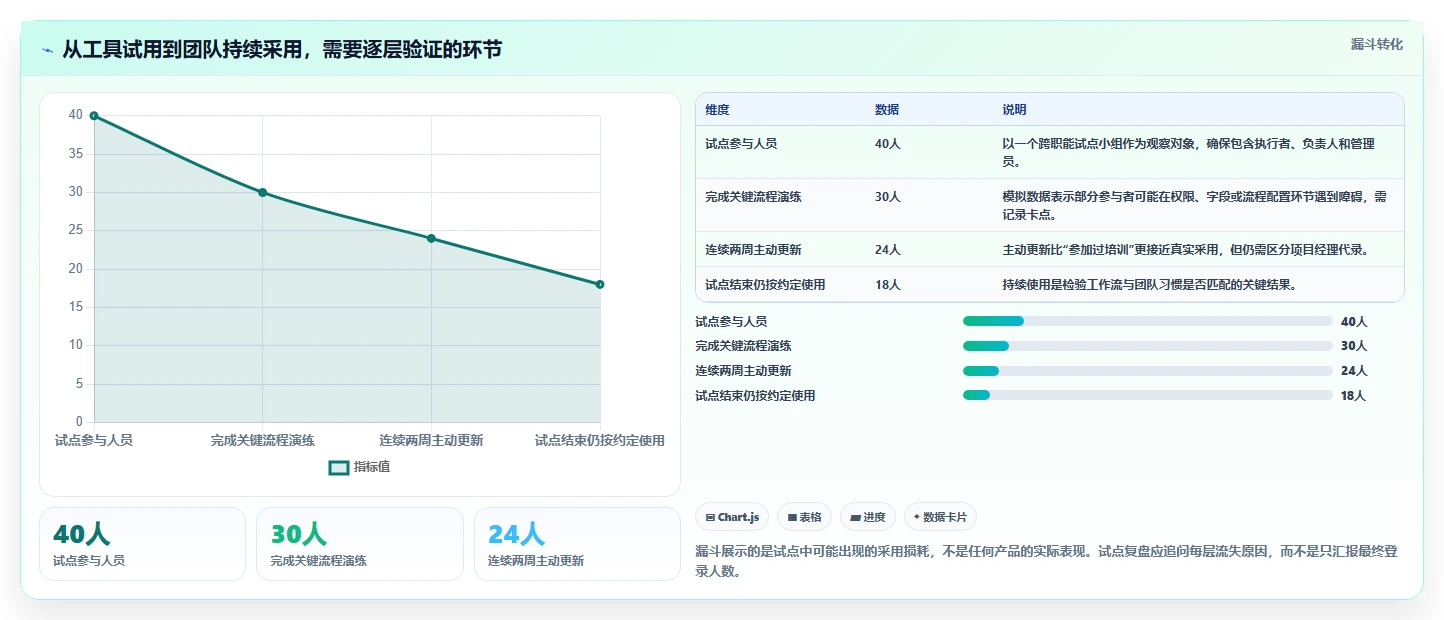Click the 完成关键流程演练 x-axis chart label
This screenshot has width=1444, height=620.
(x=263, y=440)
